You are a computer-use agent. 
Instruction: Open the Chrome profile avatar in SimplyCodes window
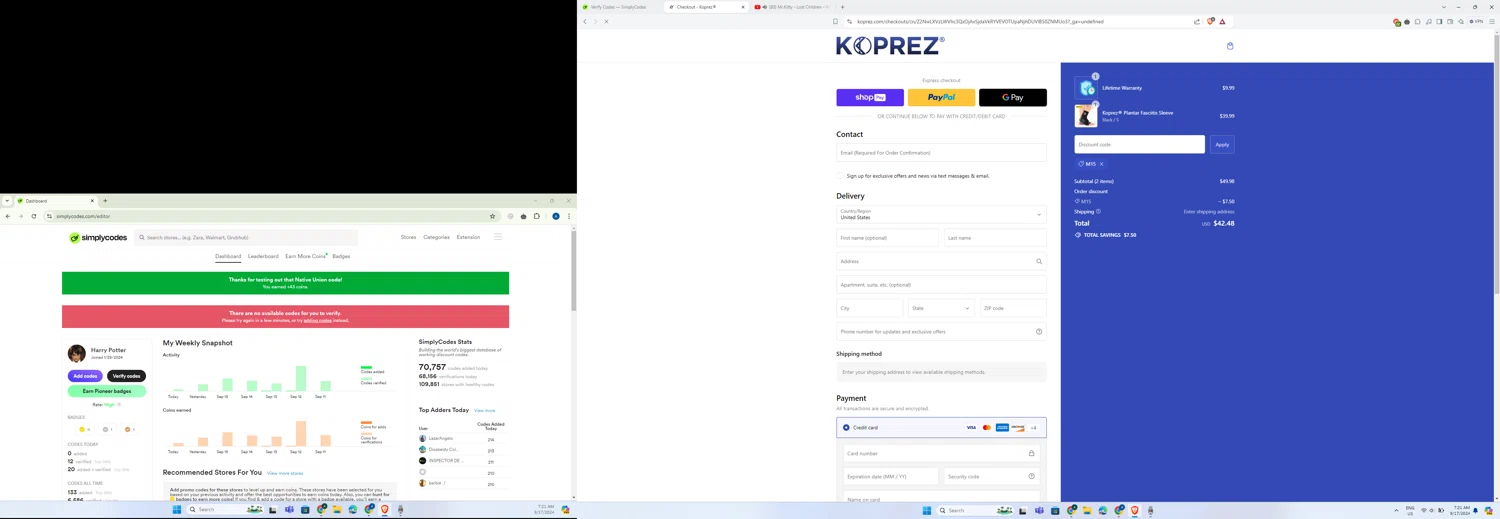(x=556, y=216)
